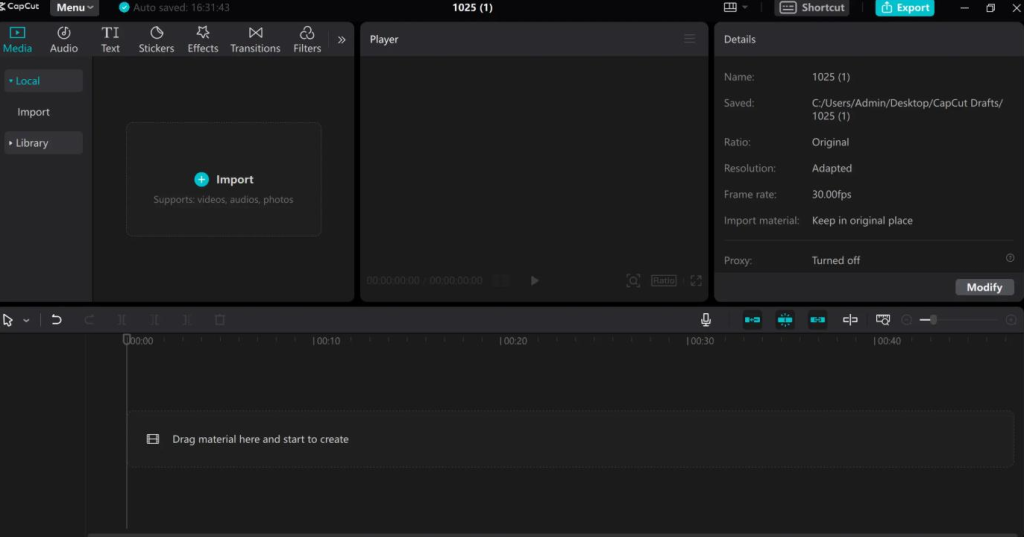This screenshot has width=1024, height=537.
Task: Open the Menu dropdown
Action: pyautogui.click(x=74, y=8)
